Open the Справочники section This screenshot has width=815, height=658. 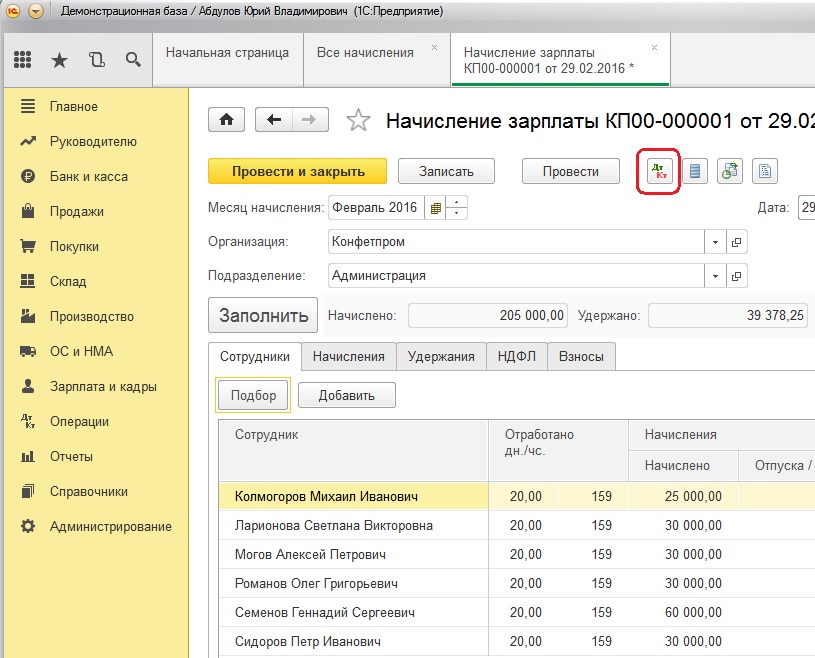coord(96,492)
